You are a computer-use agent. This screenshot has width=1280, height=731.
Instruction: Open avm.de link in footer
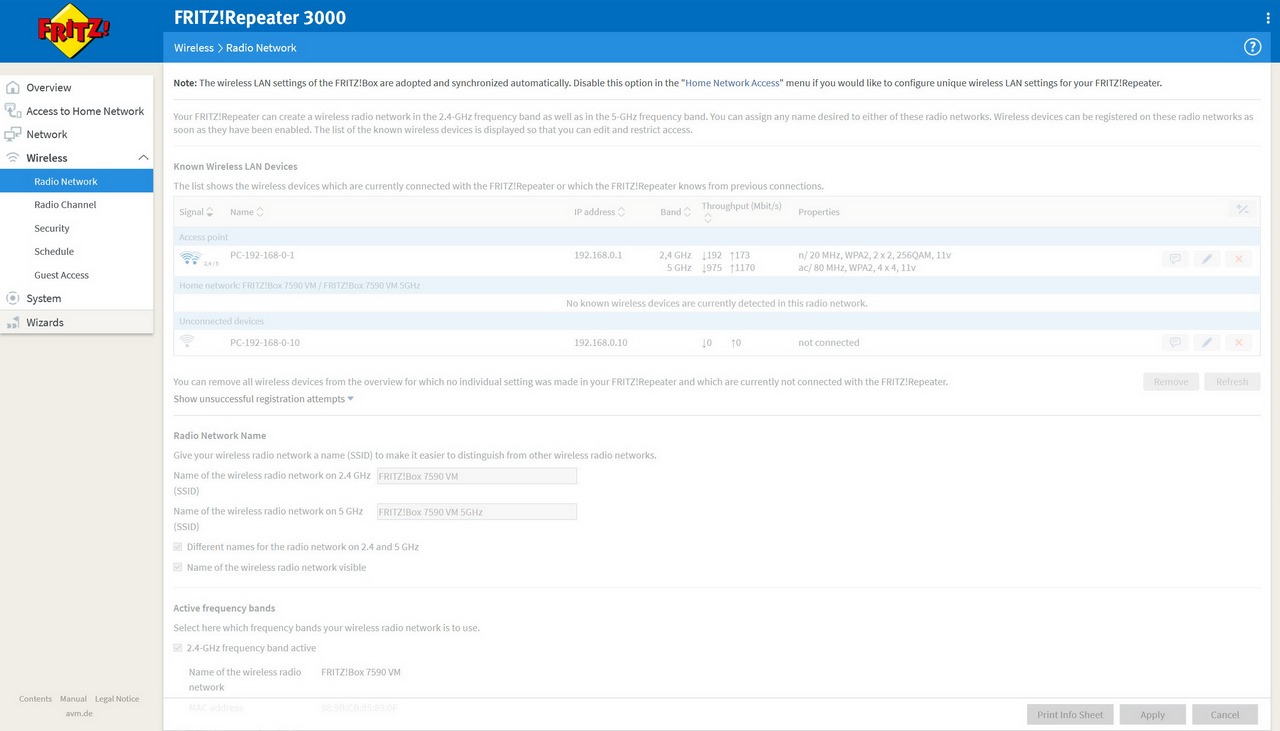79,713
